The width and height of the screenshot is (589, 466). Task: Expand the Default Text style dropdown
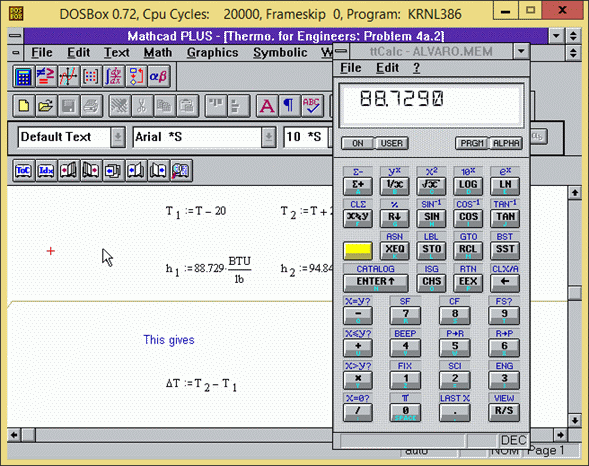pyautogui.click(x=118, y=137)
